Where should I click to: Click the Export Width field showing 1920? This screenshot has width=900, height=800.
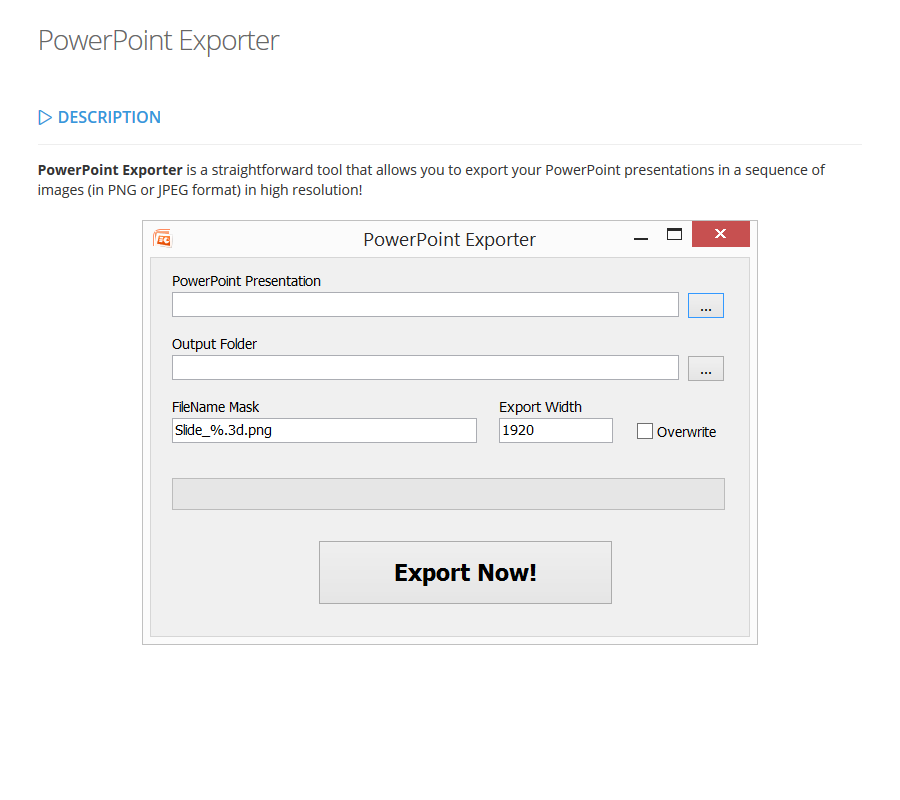[556, 430]
